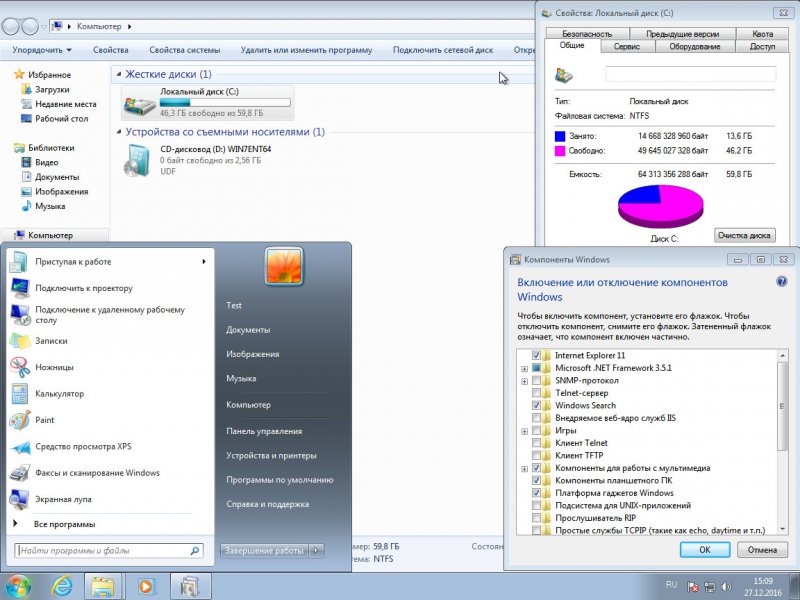Screen dimensions: 800x600
Task: Uncheck the Internet Explorer 11 component
Action: coord(536,355)
